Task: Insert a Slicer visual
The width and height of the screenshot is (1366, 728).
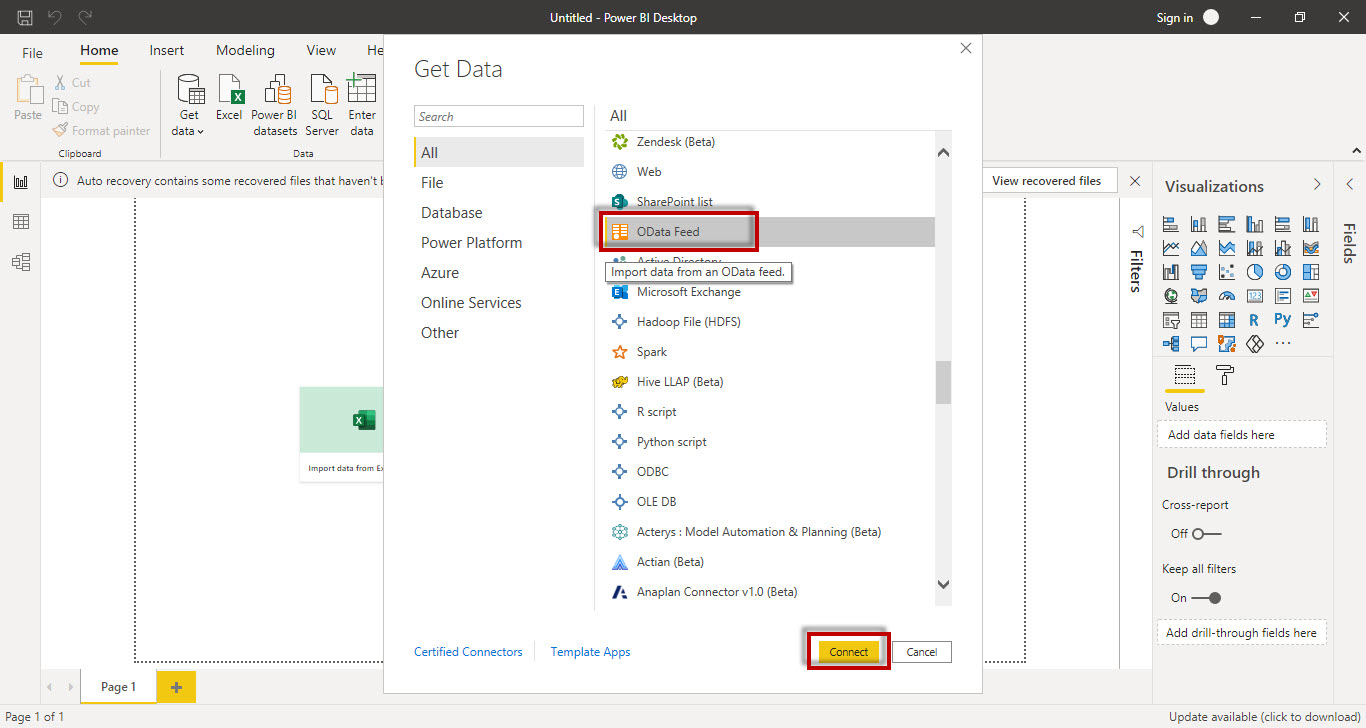Action: click(x=1171, y=319)
